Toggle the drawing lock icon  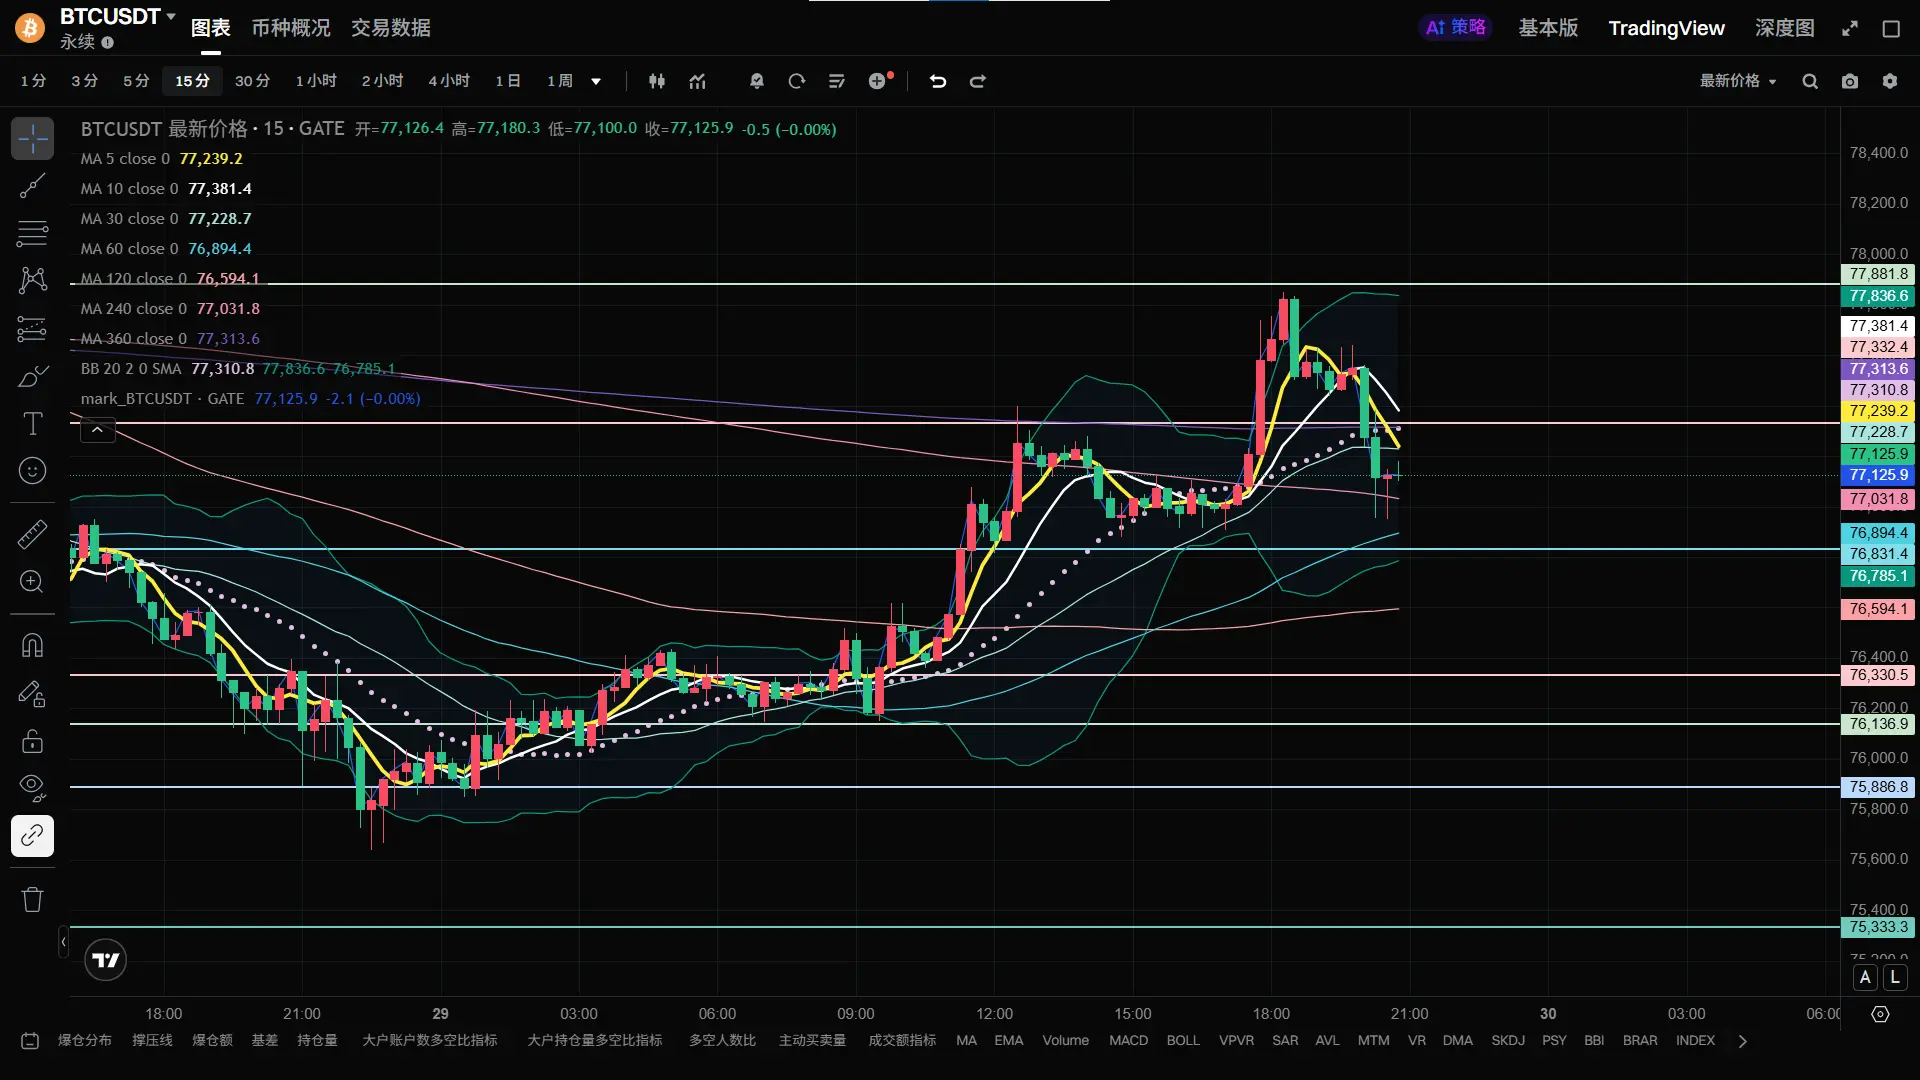[32, 741]
